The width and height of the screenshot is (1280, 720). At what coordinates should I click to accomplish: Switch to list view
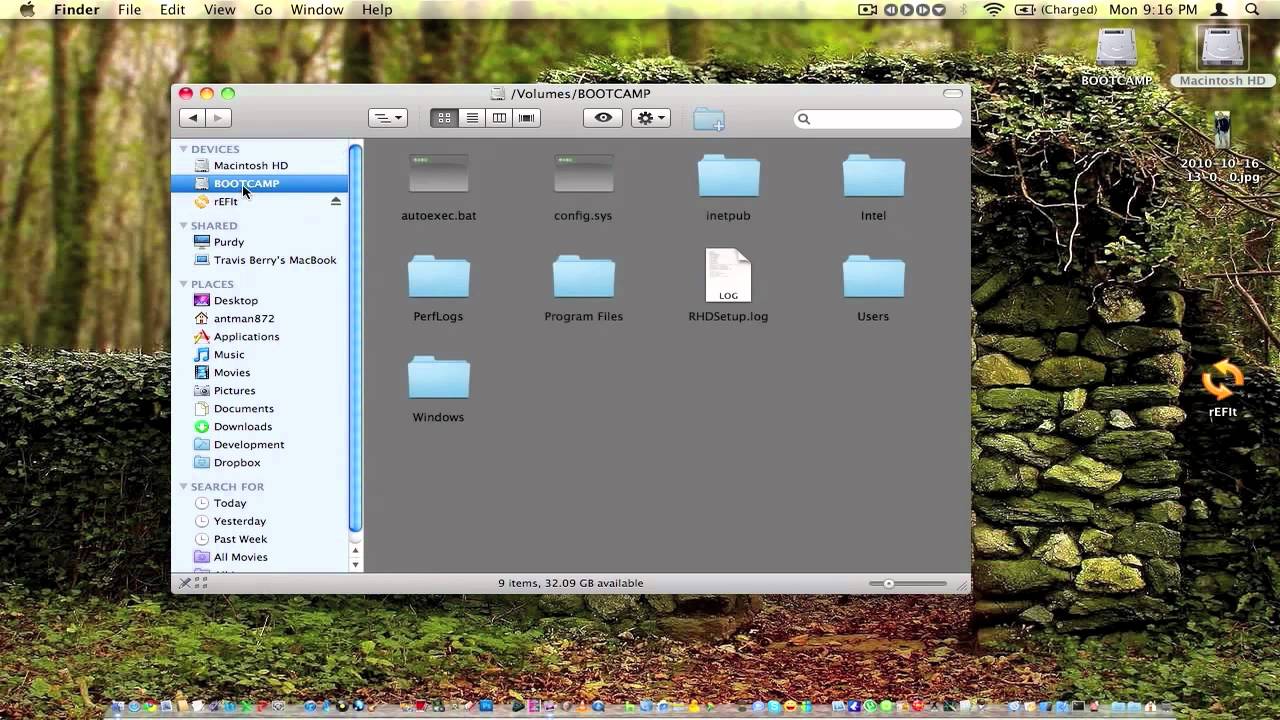472,118
